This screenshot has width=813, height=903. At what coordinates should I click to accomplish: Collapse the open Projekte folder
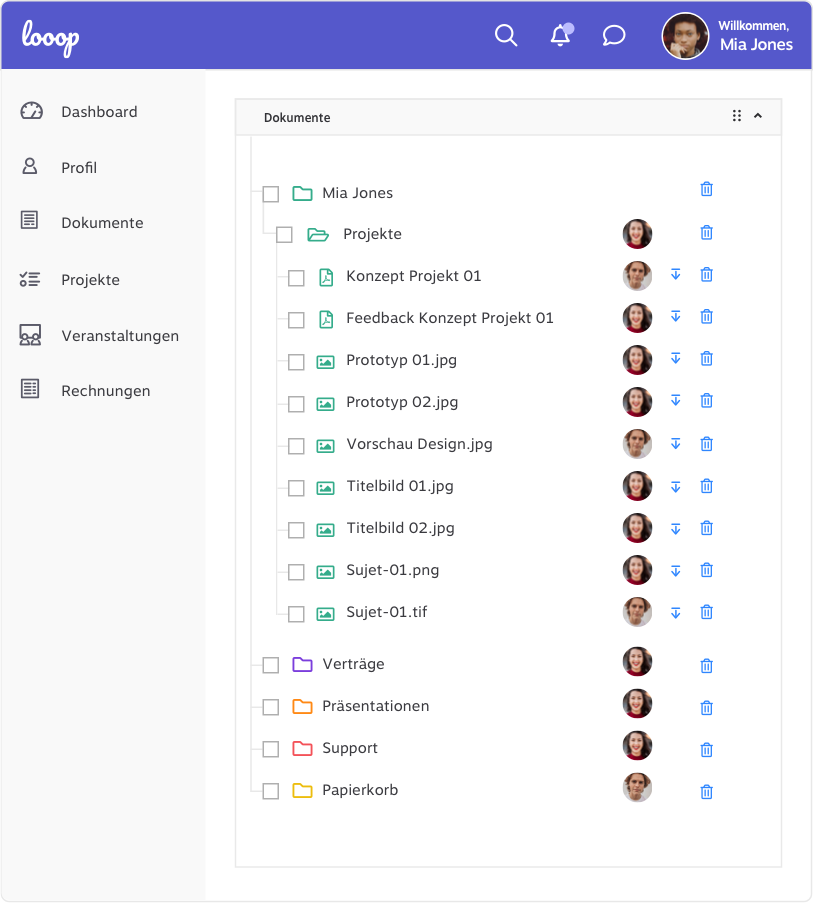pyautogui.click(x=318, y=235)
